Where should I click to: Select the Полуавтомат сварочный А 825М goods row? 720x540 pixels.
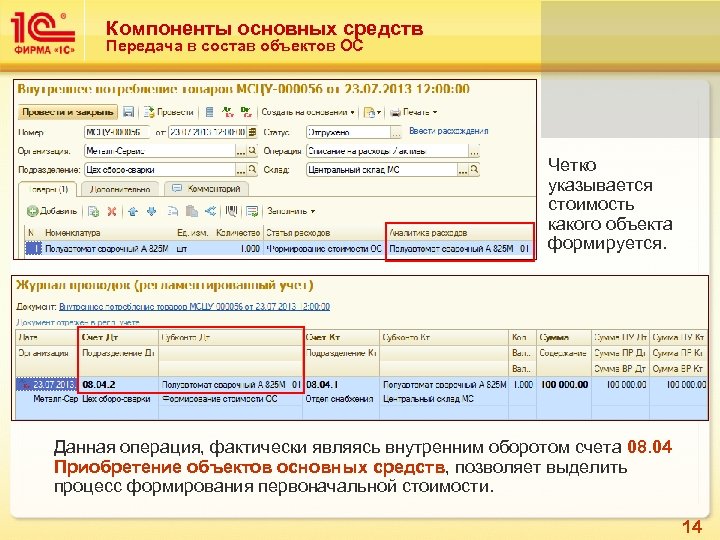tap(278, 248)
